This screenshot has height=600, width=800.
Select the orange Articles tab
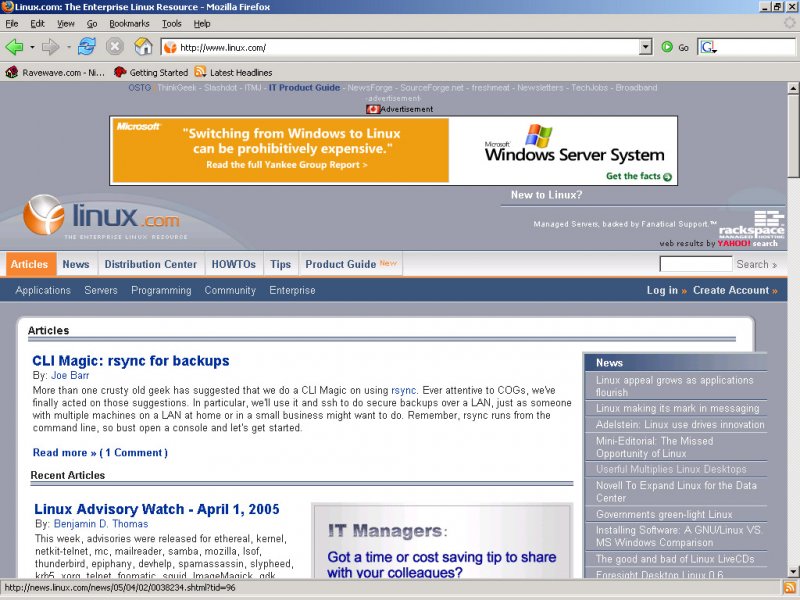(29, 264)
